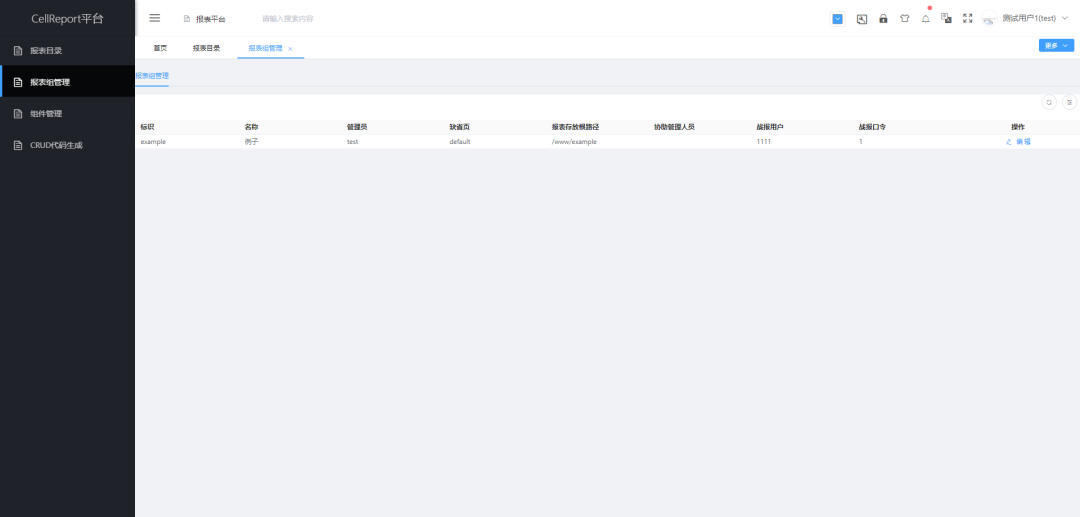Image resolution: width=1080 pixels, height=517 pixels.
Task: Click the 缺省页 column header
Action: [459, 127]
